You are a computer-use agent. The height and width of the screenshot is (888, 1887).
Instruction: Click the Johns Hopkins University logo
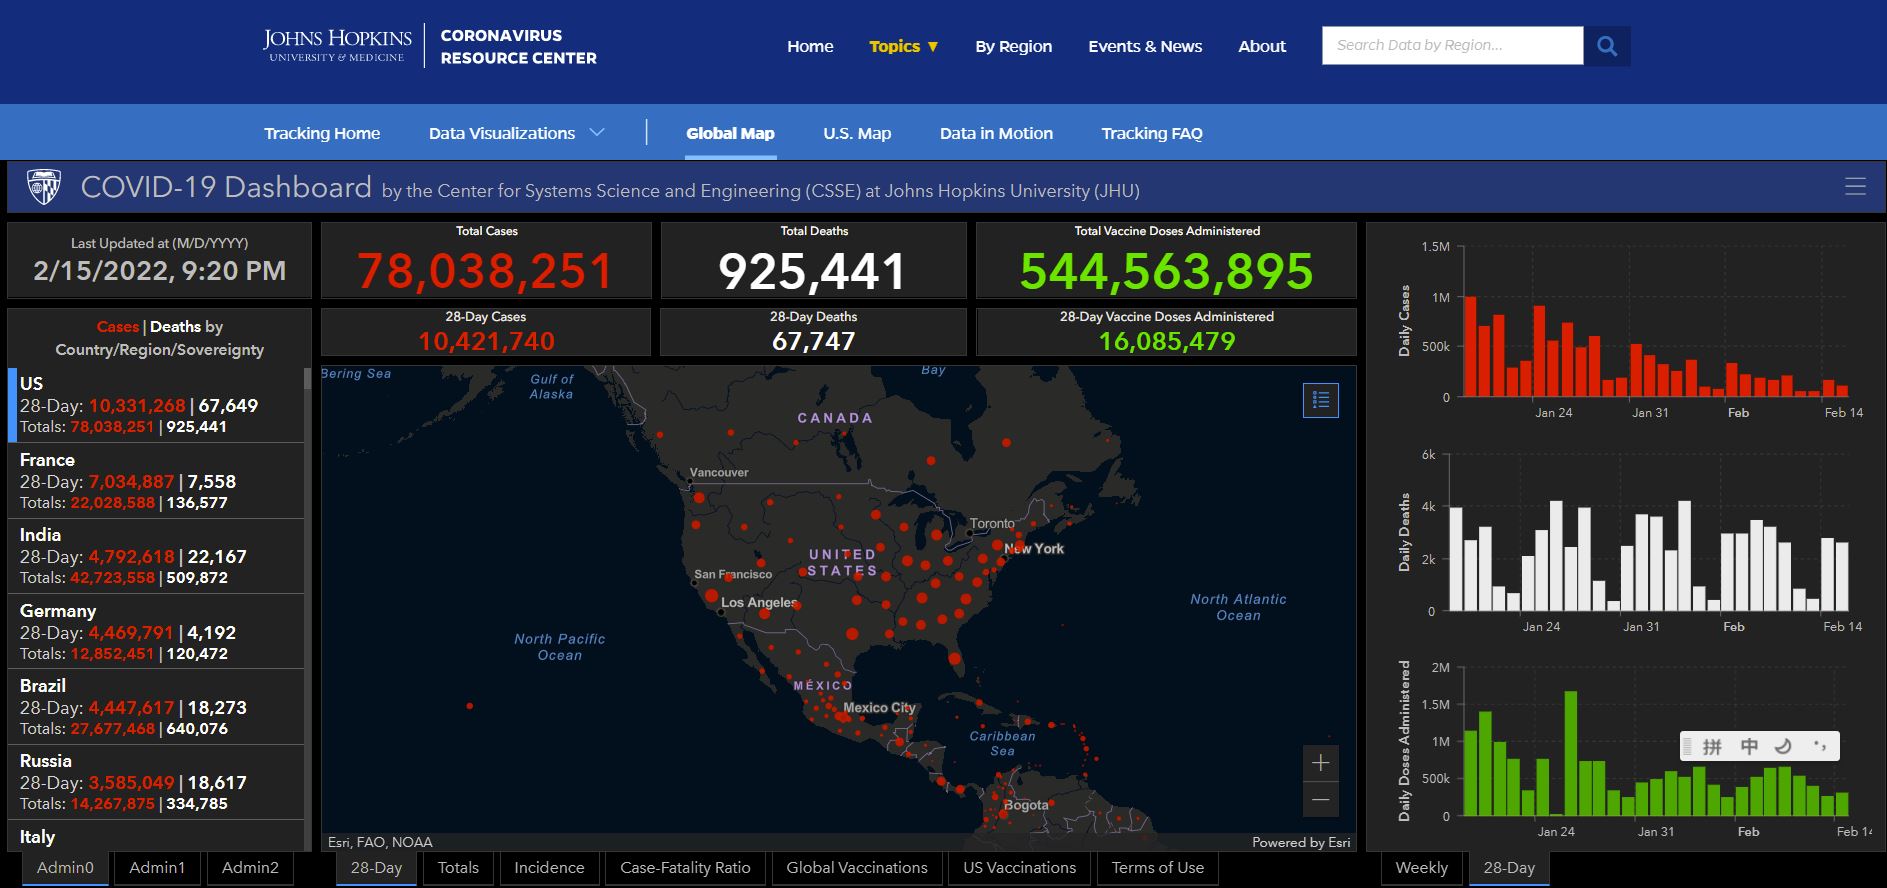[x=337, y=46]
